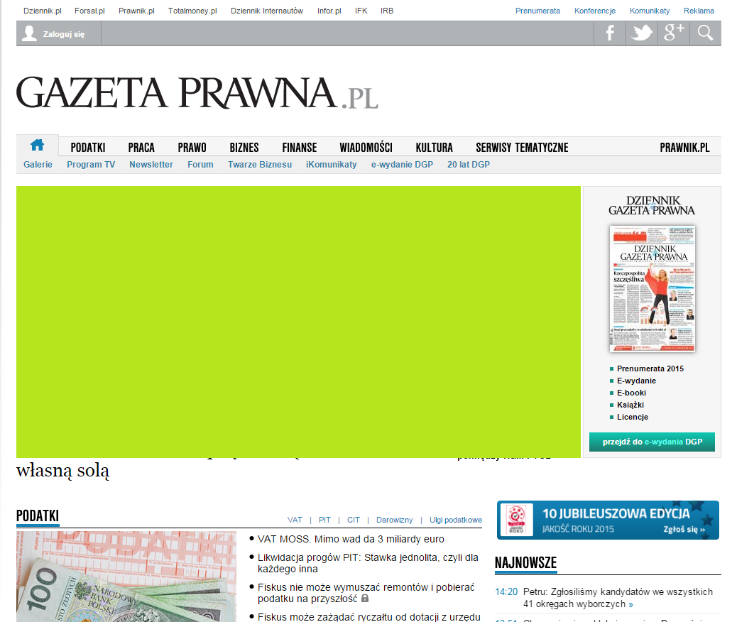Open the Forum link
Image resolution: width=732 pixels, height=622 pixels.
[x=200, y=164]
